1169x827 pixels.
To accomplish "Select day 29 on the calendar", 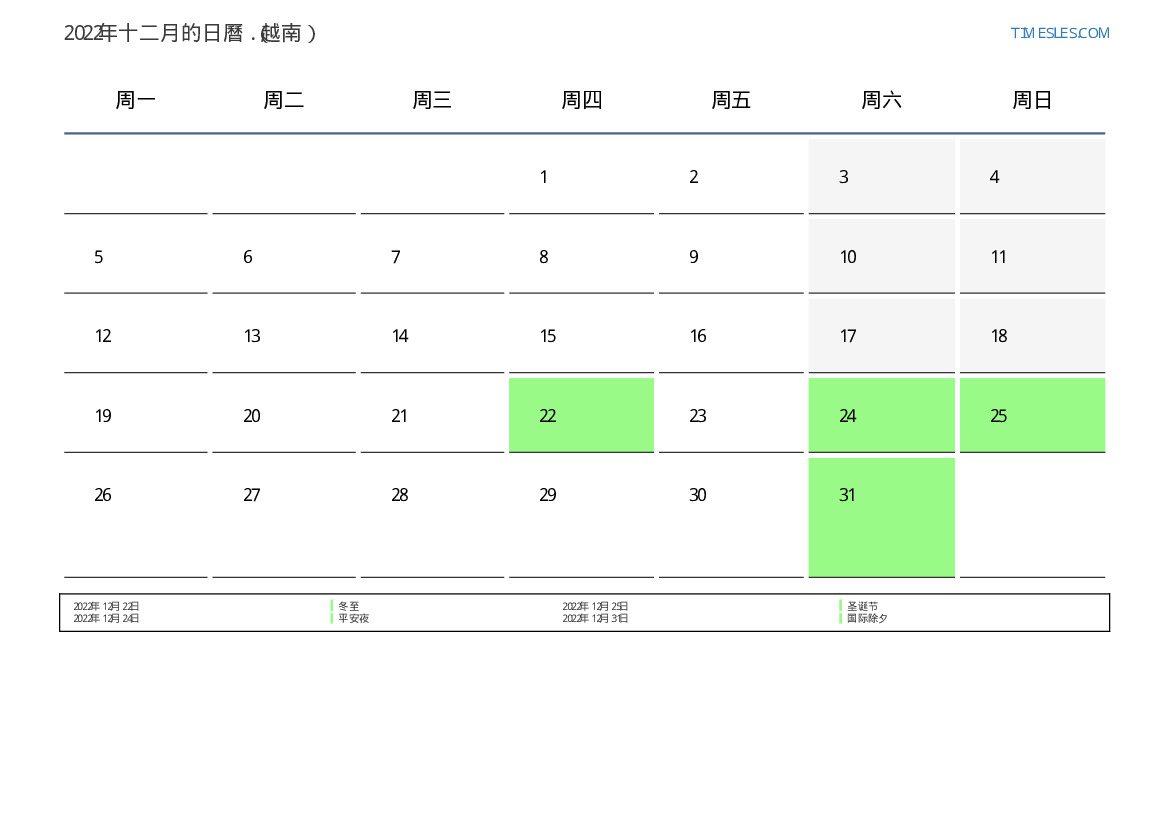I will tap(582, 518).
